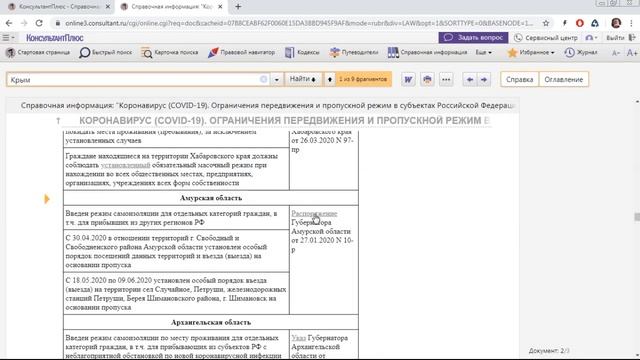The image size is (640, 360).
Task: Open search history dropdown arrow
Action: click(277, 80)
